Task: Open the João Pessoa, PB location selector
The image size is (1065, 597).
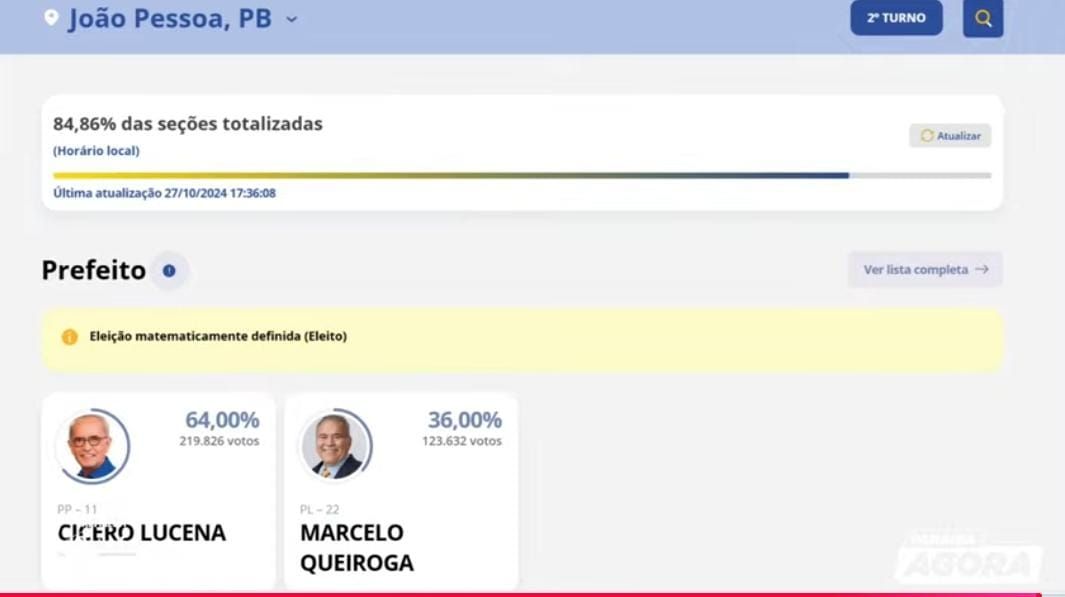Action: 170,18
